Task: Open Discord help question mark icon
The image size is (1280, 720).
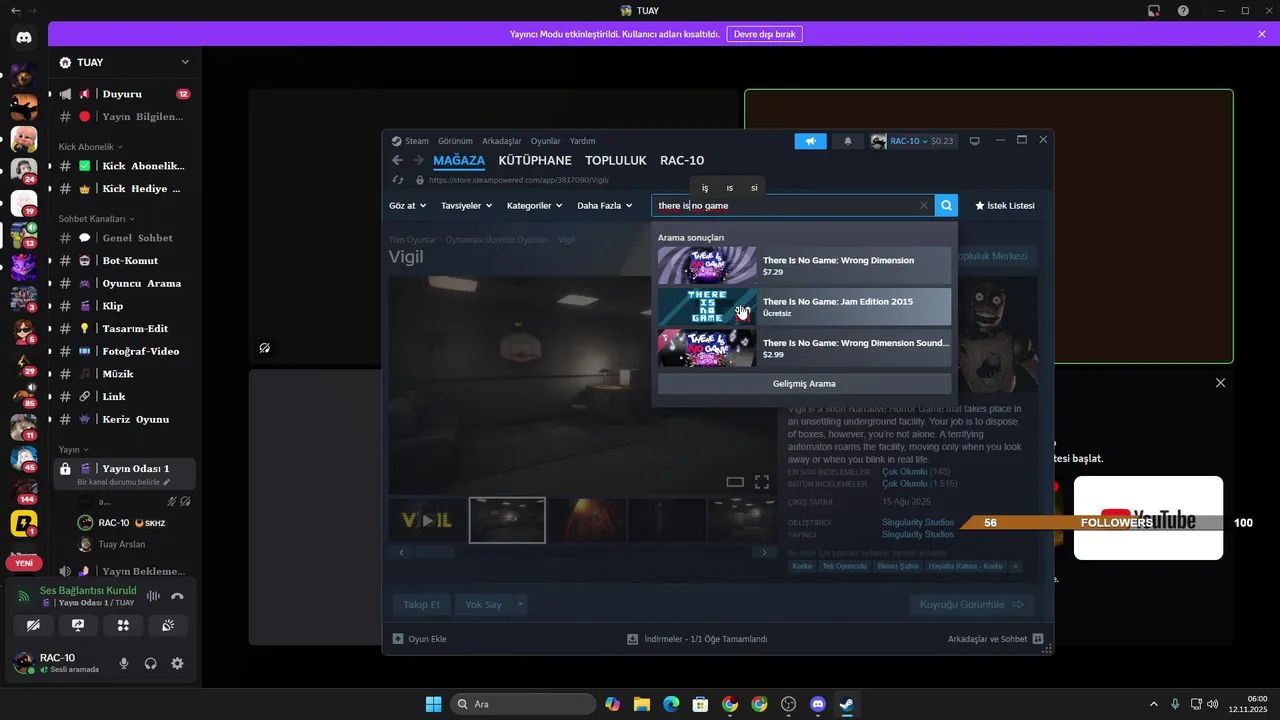Action: click(x=1183, y=11)
